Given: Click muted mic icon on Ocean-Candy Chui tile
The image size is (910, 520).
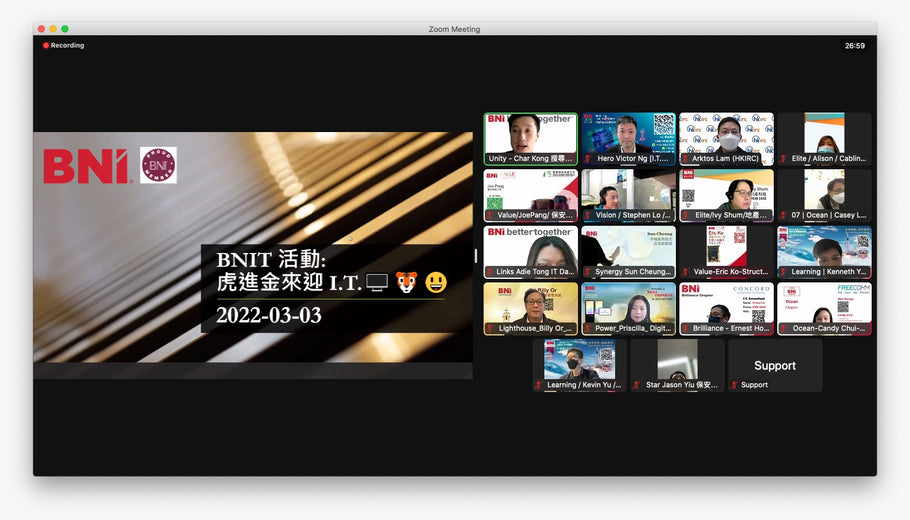Looking at the screenshot, I should point(784,328).
